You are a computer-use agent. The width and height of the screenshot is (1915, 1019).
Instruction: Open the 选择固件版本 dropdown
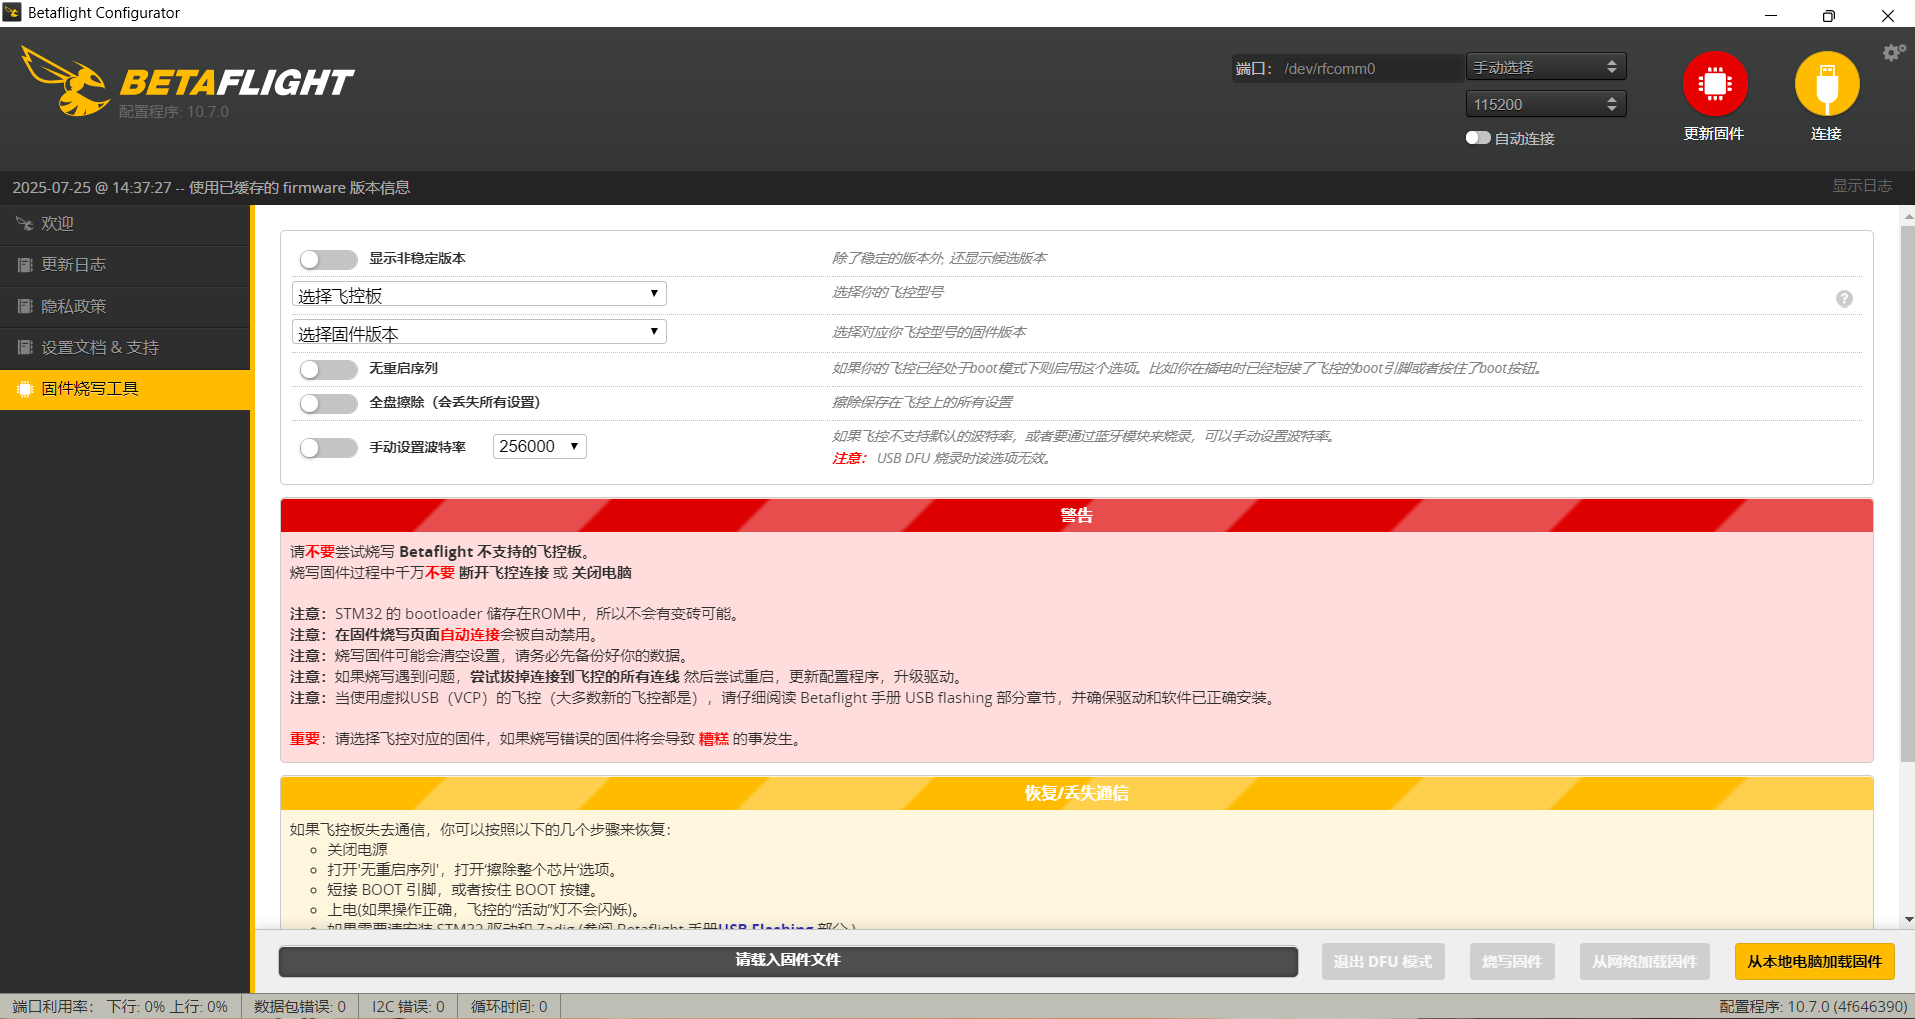[x=479, y=332]
